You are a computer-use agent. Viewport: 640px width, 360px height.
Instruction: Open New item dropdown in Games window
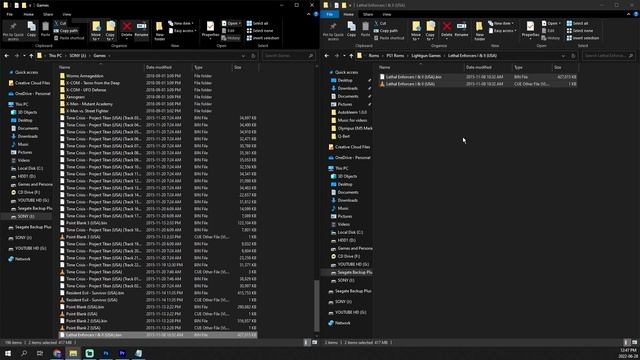pyautogui.click(x=181, y=23)
